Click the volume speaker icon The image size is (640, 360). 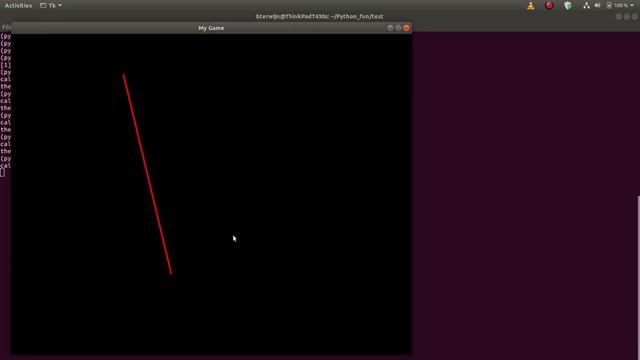click(598, 6)
